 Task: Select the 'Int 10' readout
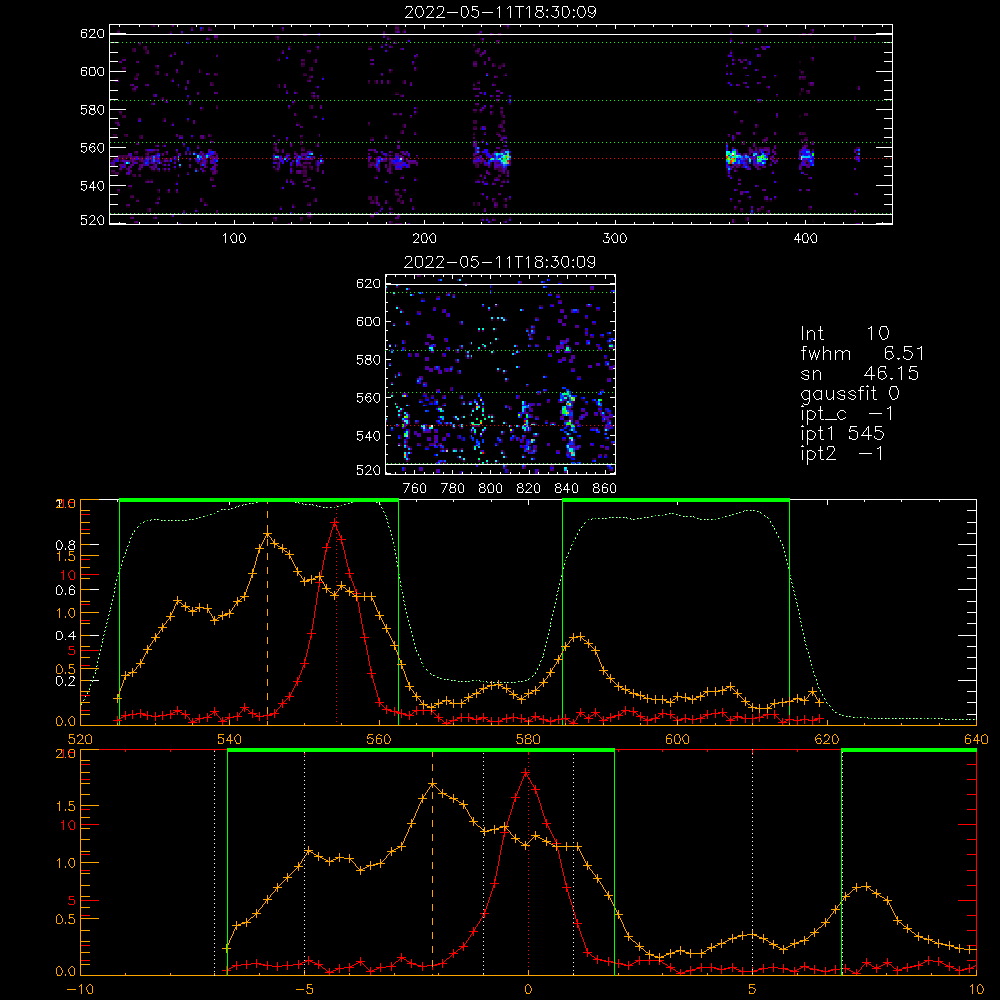[x=845, y=334]
